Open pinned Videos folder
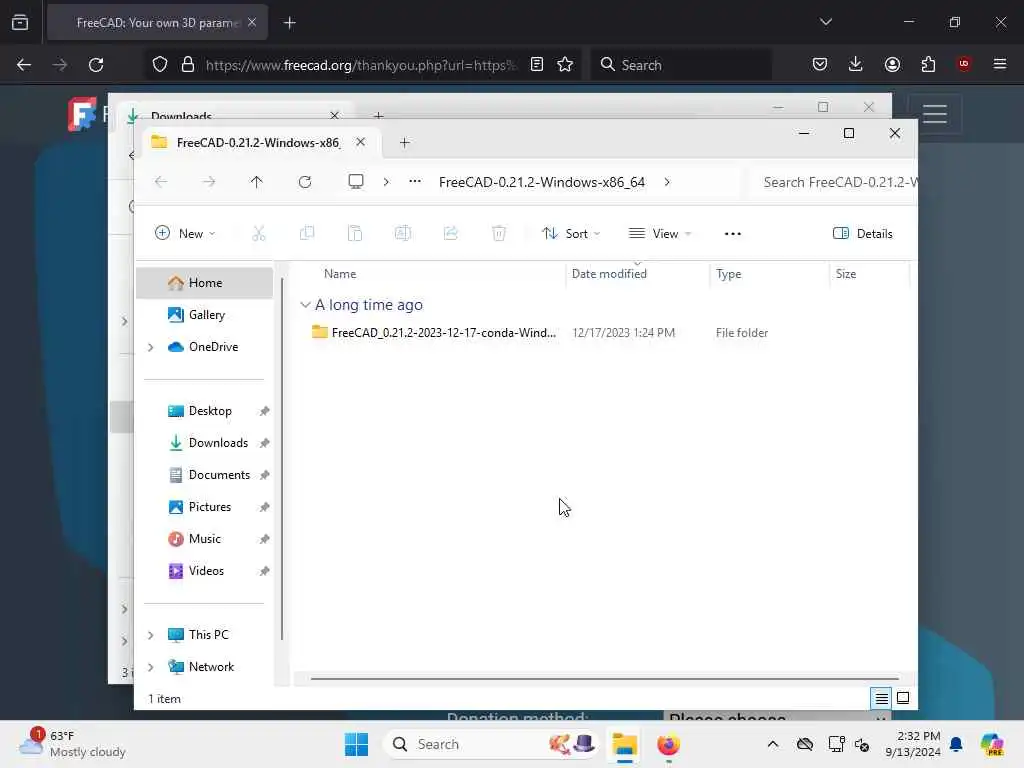 point(204,571)
